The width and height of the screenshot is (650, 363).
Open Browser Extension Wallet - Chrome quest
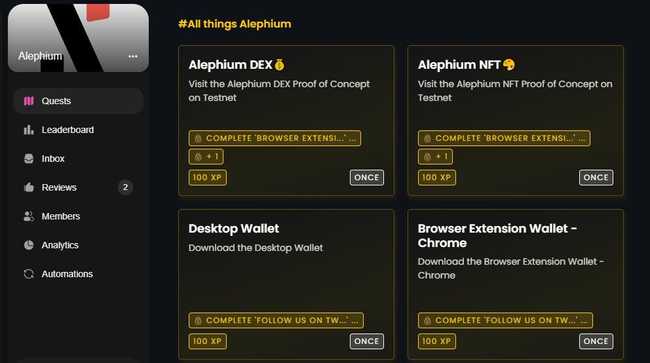pyautogui.click(x=515, y=284)
